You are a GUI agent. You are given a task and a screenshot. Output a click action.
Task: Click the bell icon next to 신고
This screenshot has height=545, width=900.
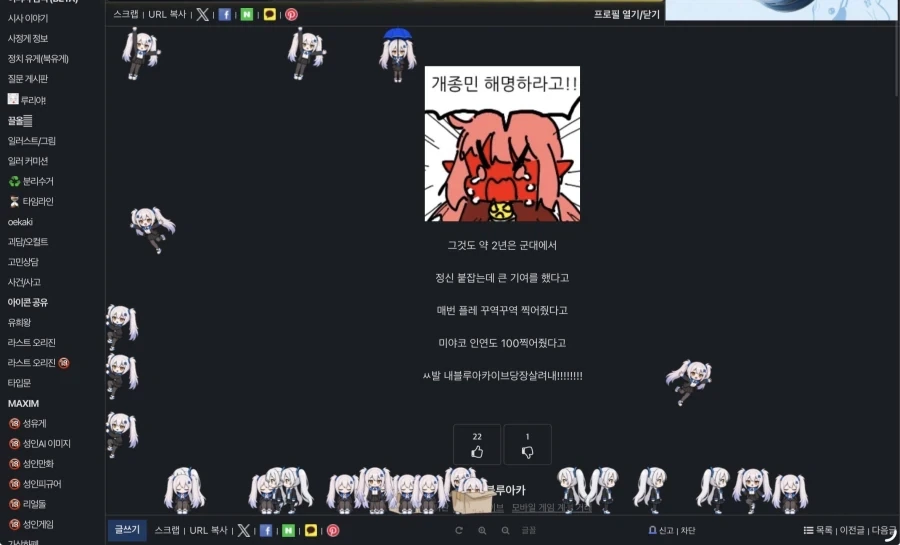tap(652, 530)
